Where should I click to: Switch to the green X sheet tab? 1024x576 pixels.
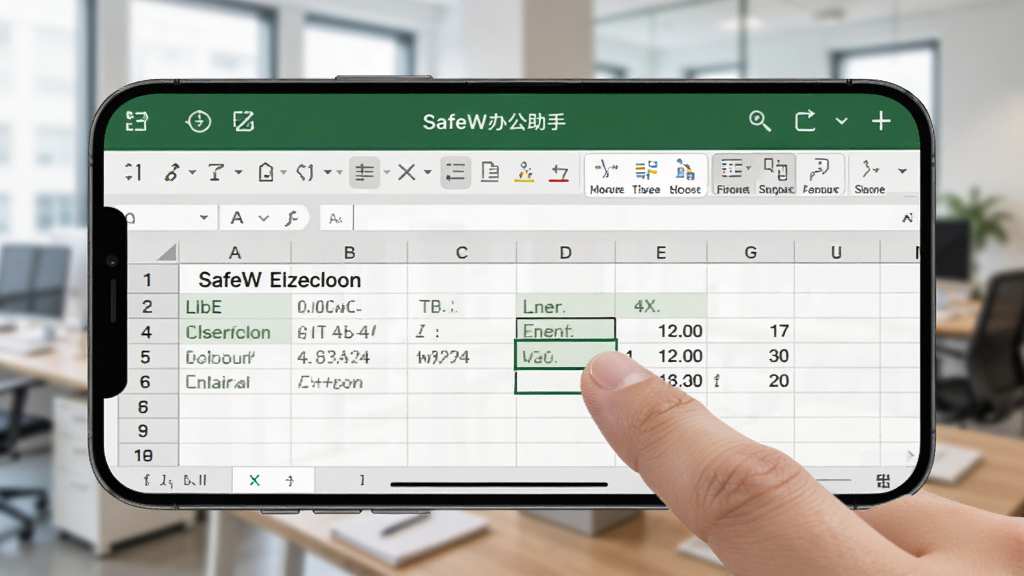pyautogui.click(x=255, y=481)
